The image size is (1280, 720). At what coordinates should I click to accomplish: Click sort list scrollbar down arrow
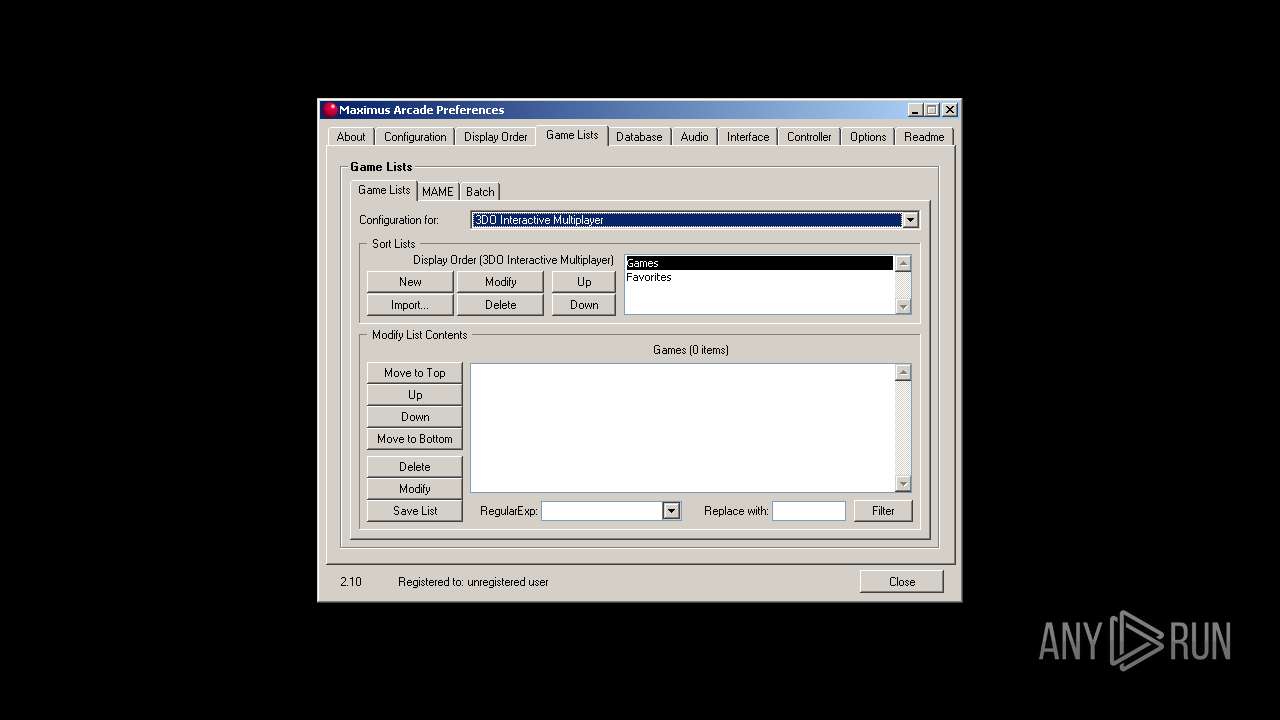click(903, 306)
